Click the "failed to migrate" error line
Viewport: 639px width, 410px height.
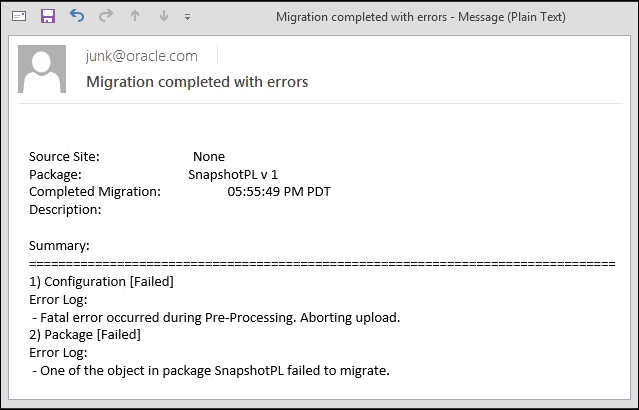[x=210, y=371]
